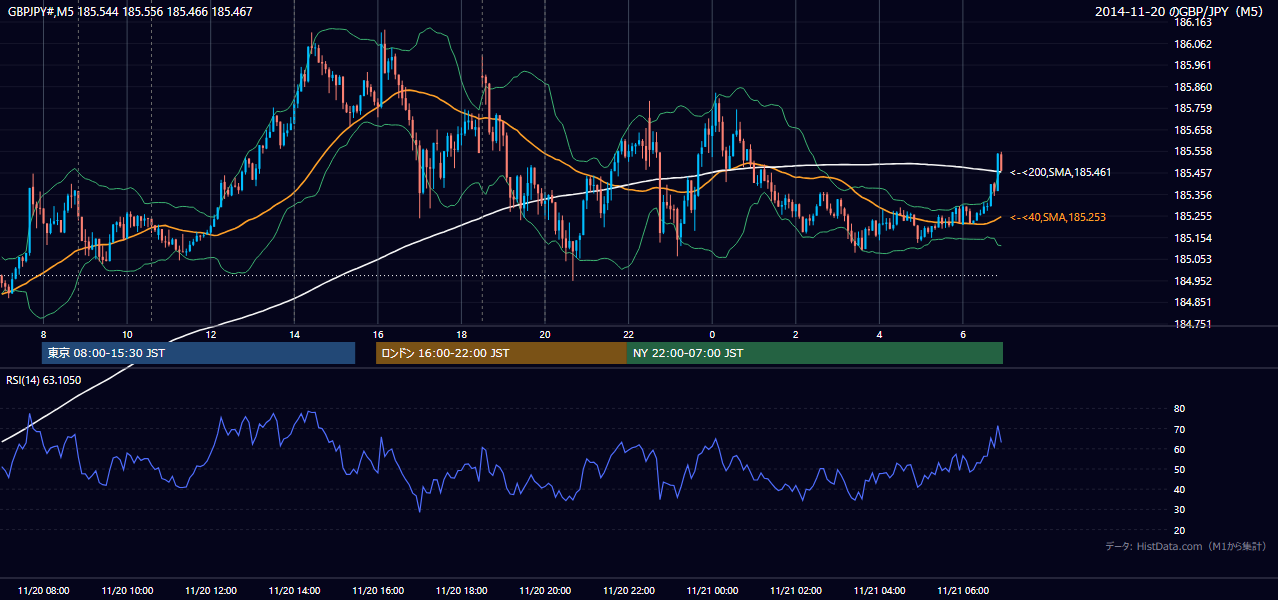This screenshot has width=1278, height=600.
Task: Click the 185.961 price axis label
Action: [x=1192, y=65]
